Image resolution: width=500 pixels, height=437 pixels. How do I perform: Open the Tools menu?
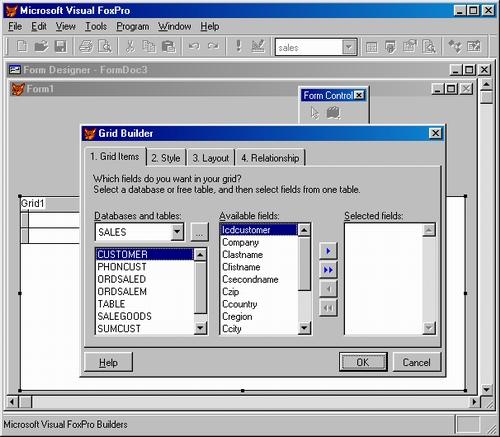click(96, 26)
